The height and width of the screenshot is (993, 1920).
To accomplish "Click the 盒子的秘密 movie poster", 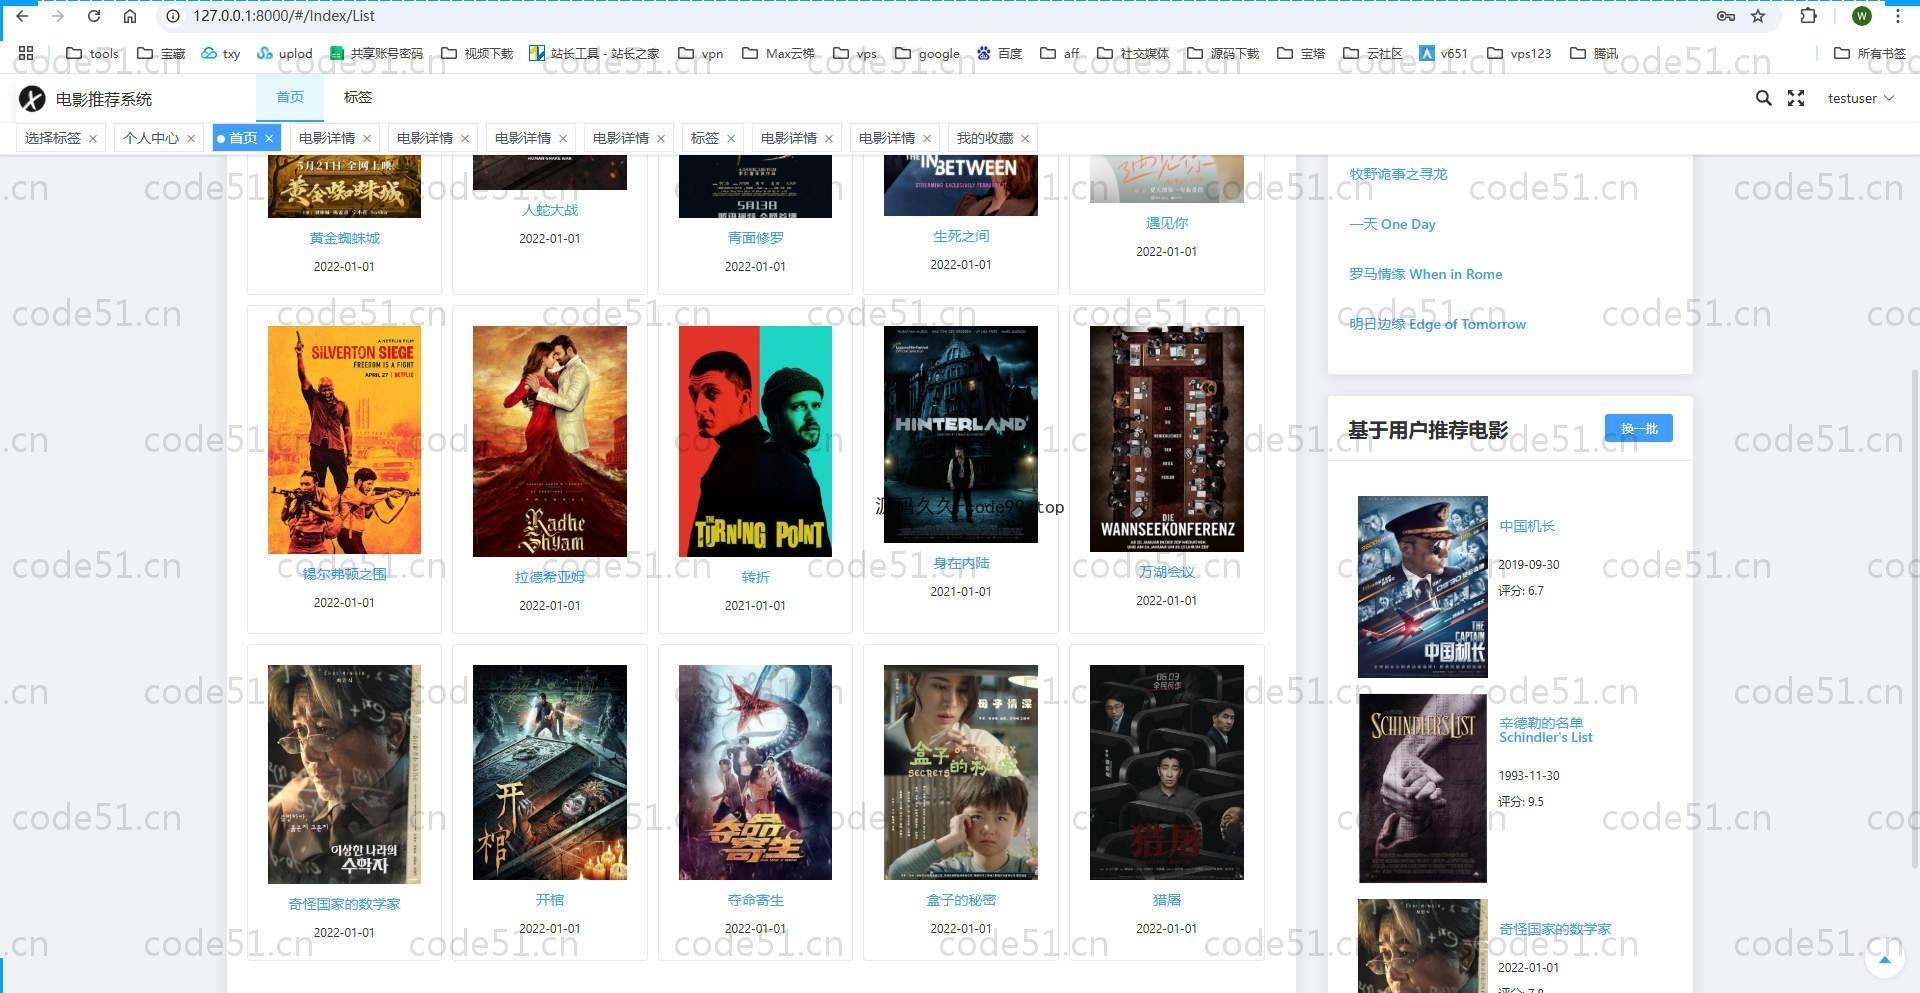I will pos(961,772).
